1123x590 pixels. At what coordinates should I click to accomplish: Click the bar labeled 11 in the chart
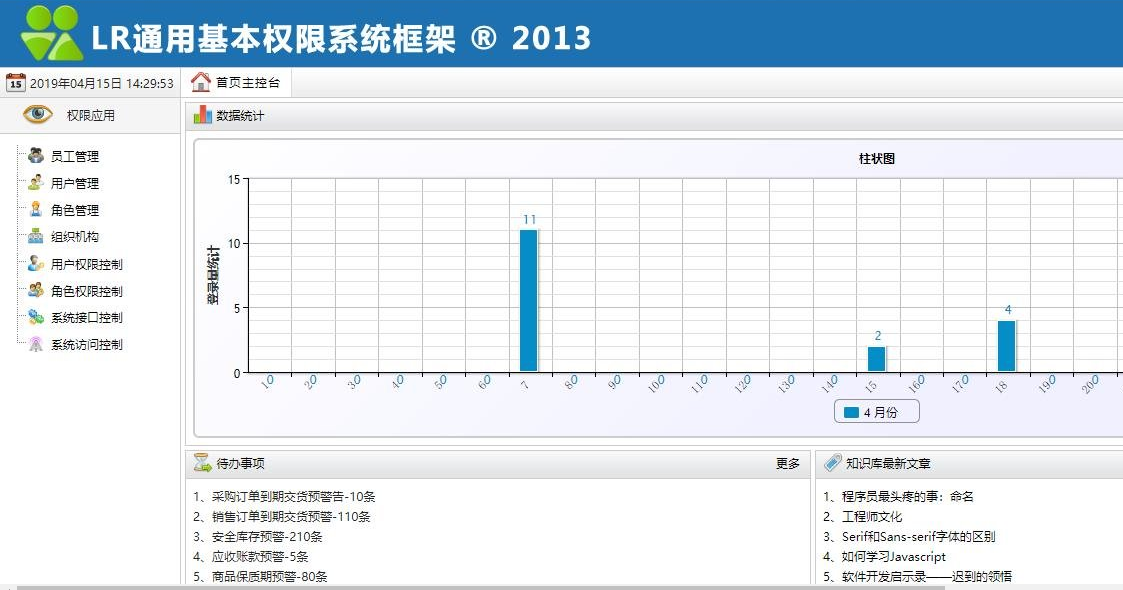[529, 301]
